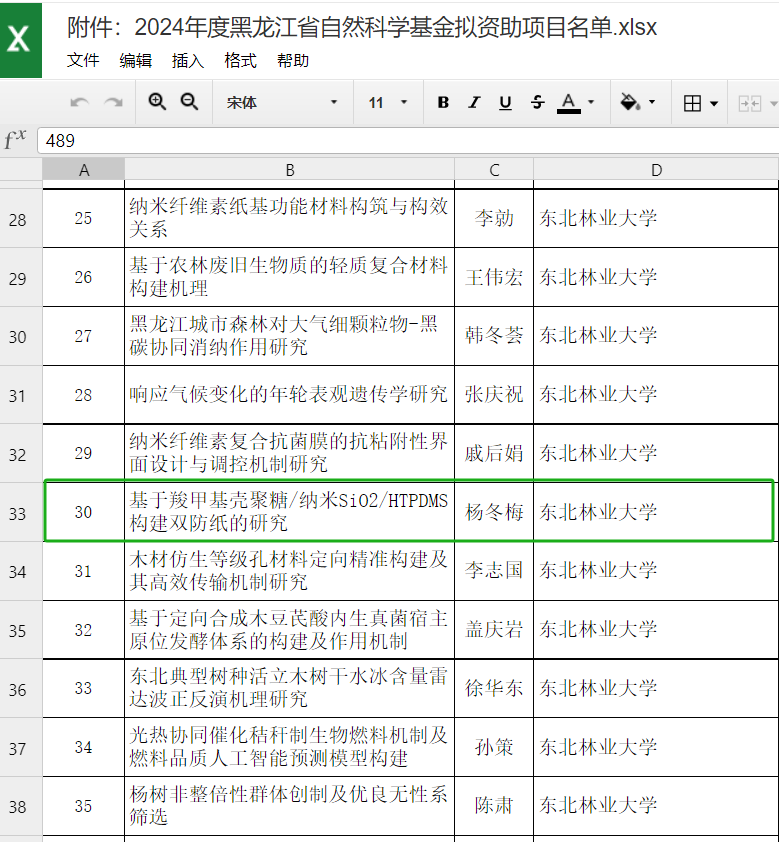Zoom out with the magnifier minus
The height and width of the screenshot is (842, 779).
[x=189, y=102]
